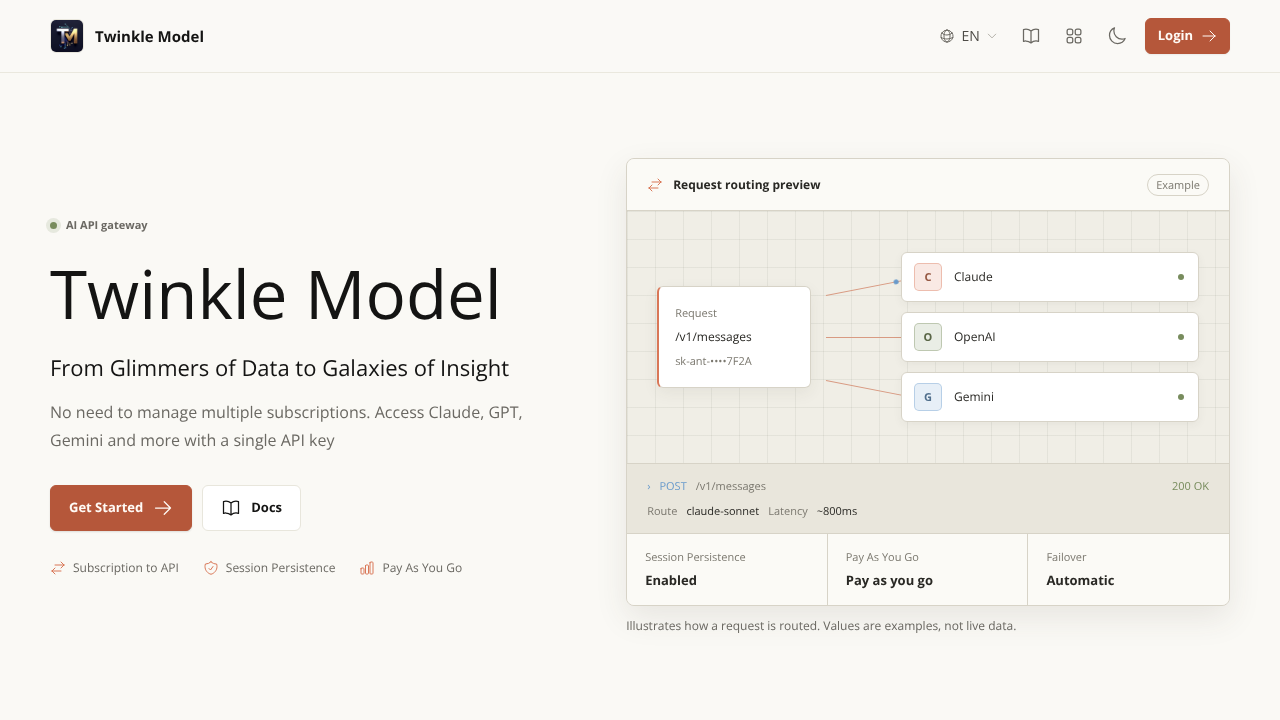Click the OpenAI 'O' icon

tap(928, 337)
